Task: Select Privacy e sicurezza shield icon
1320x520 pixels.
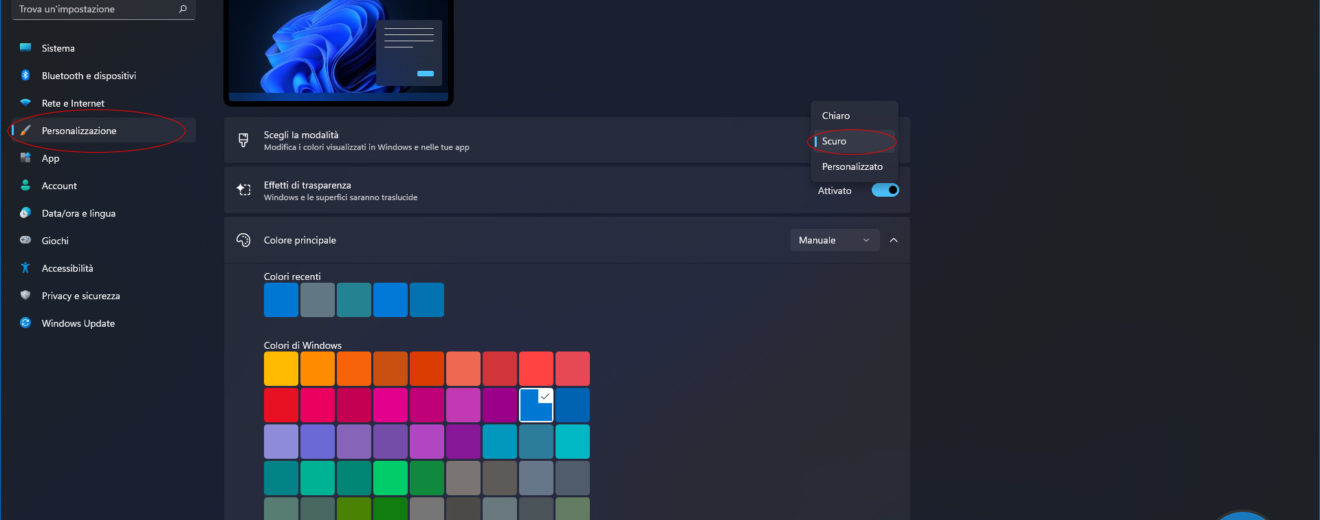Action: 25,296
